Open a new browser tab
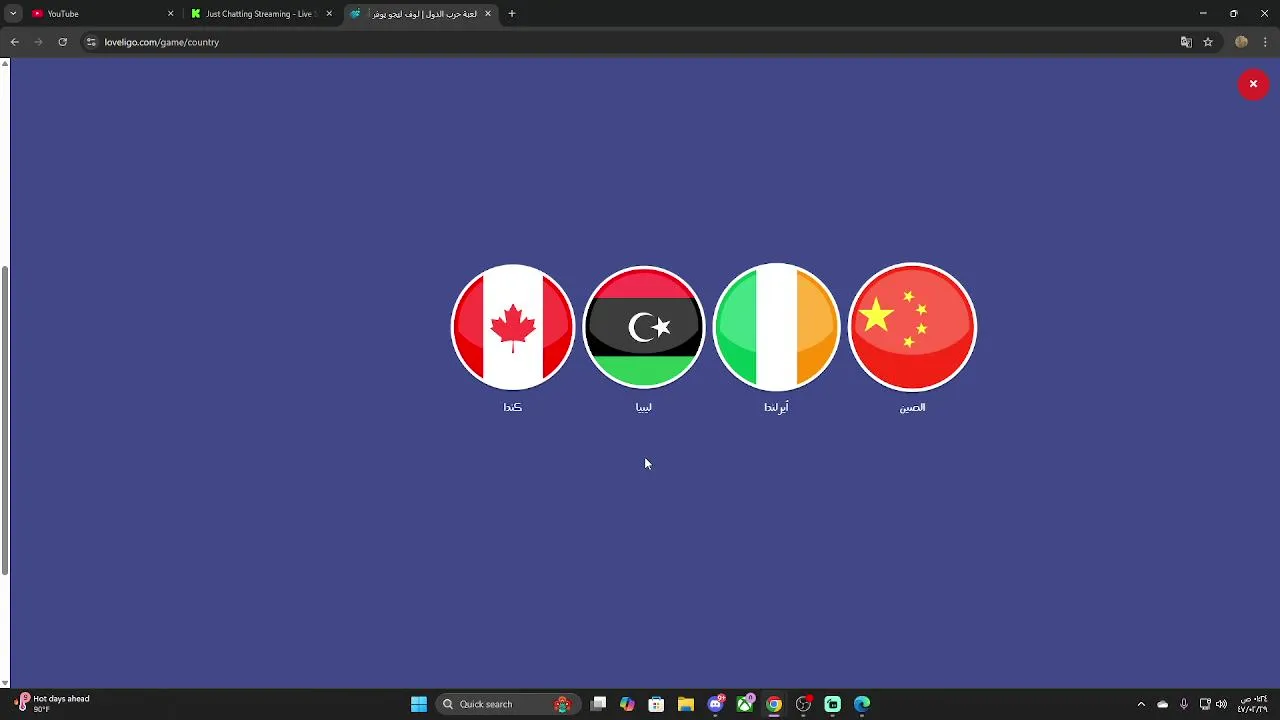Image resolution: width=1280 pixels, height=720 pixels. tap(512, 14)
